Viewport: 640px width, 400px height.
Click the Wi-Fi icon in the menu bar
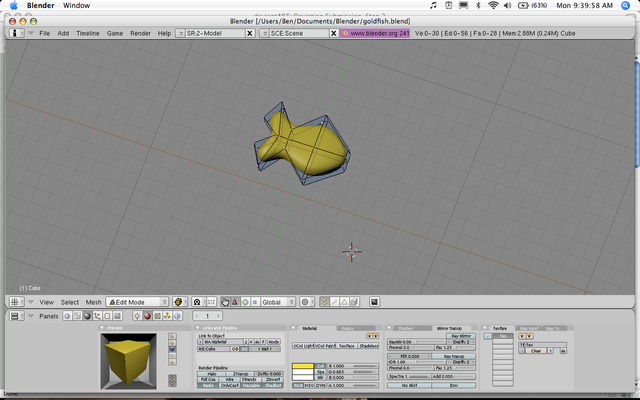coord(493,6)
